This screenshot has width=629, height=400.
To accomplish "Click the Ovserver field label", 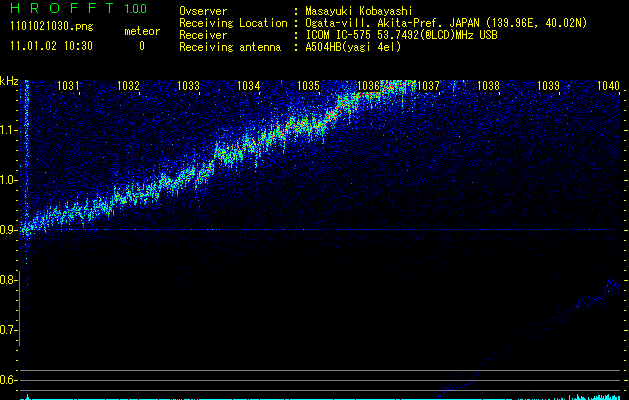I will [203, 11].
